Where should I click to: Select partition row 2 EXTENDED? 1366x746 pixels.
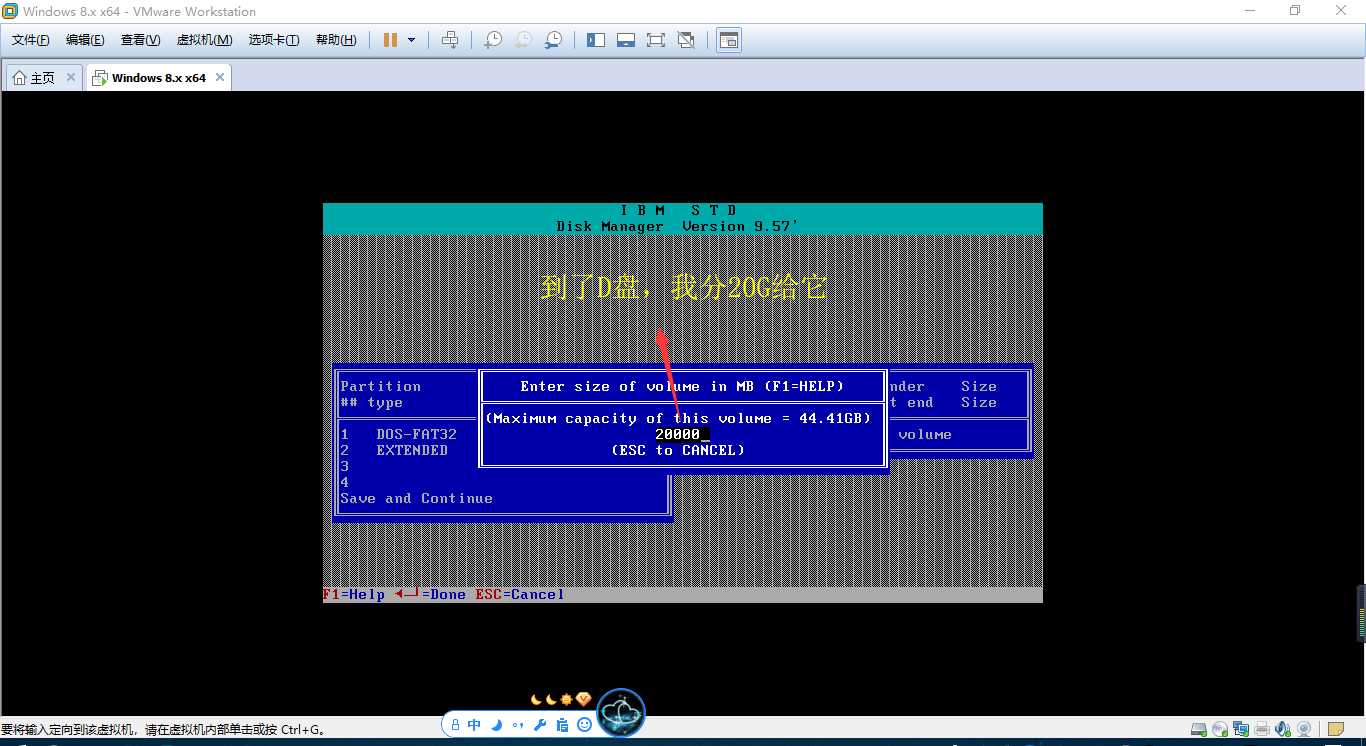[x=394, y=450]
